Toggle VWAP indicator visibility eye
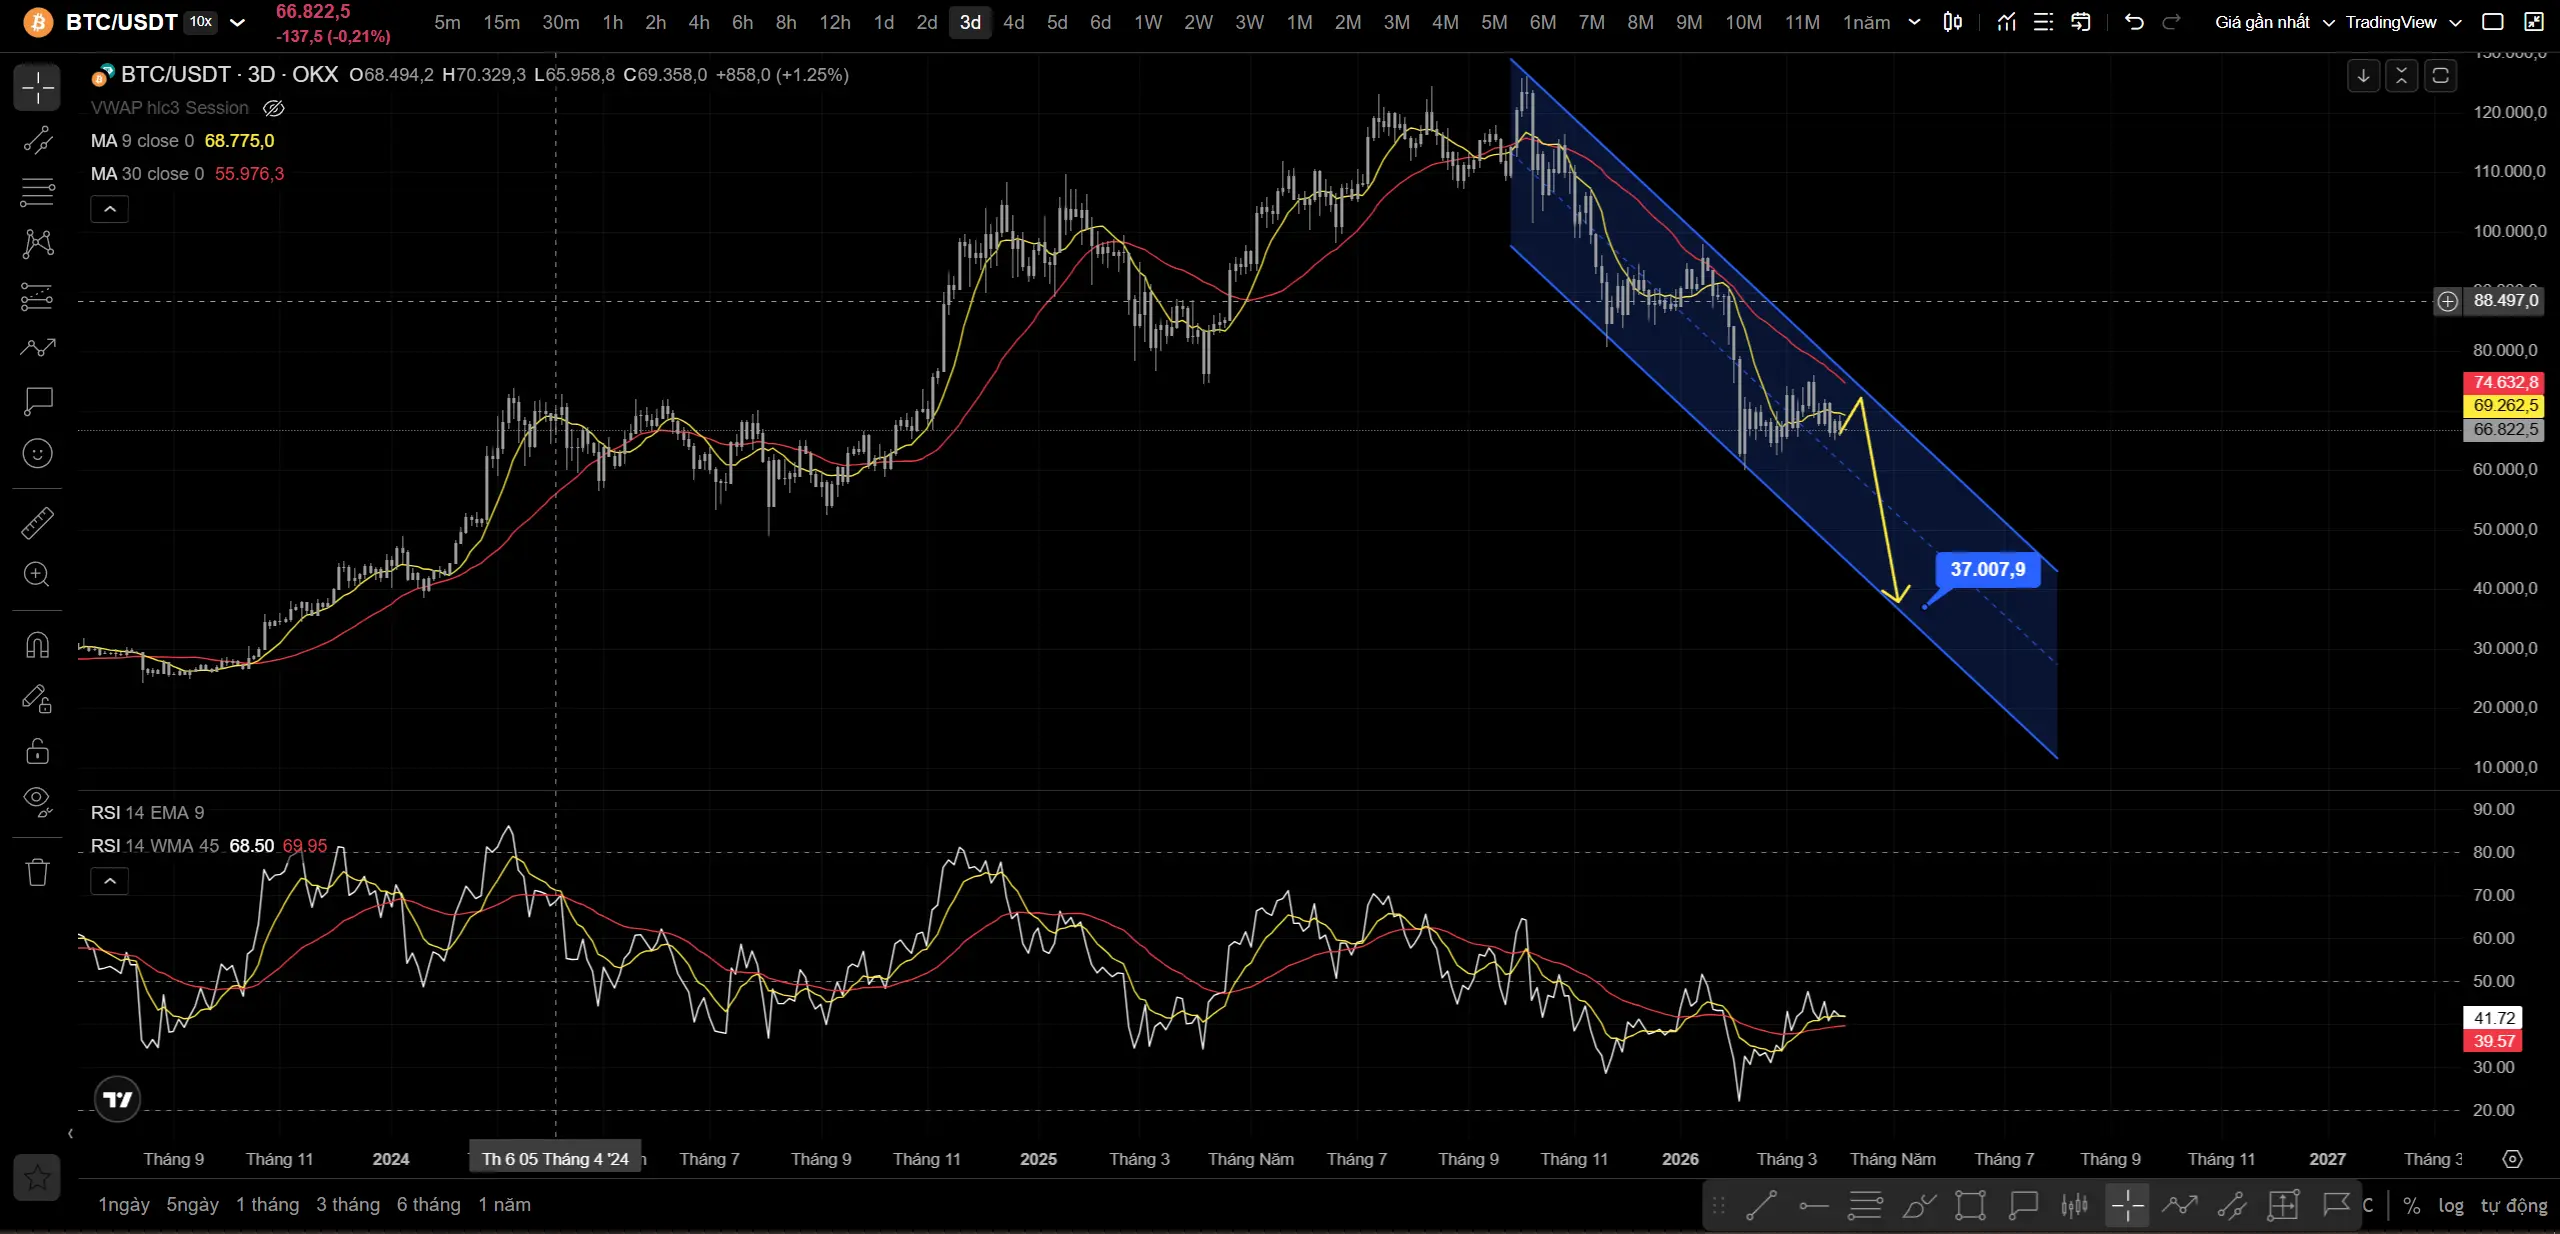The image size is (2560, 1234). (x=273, y=108)
